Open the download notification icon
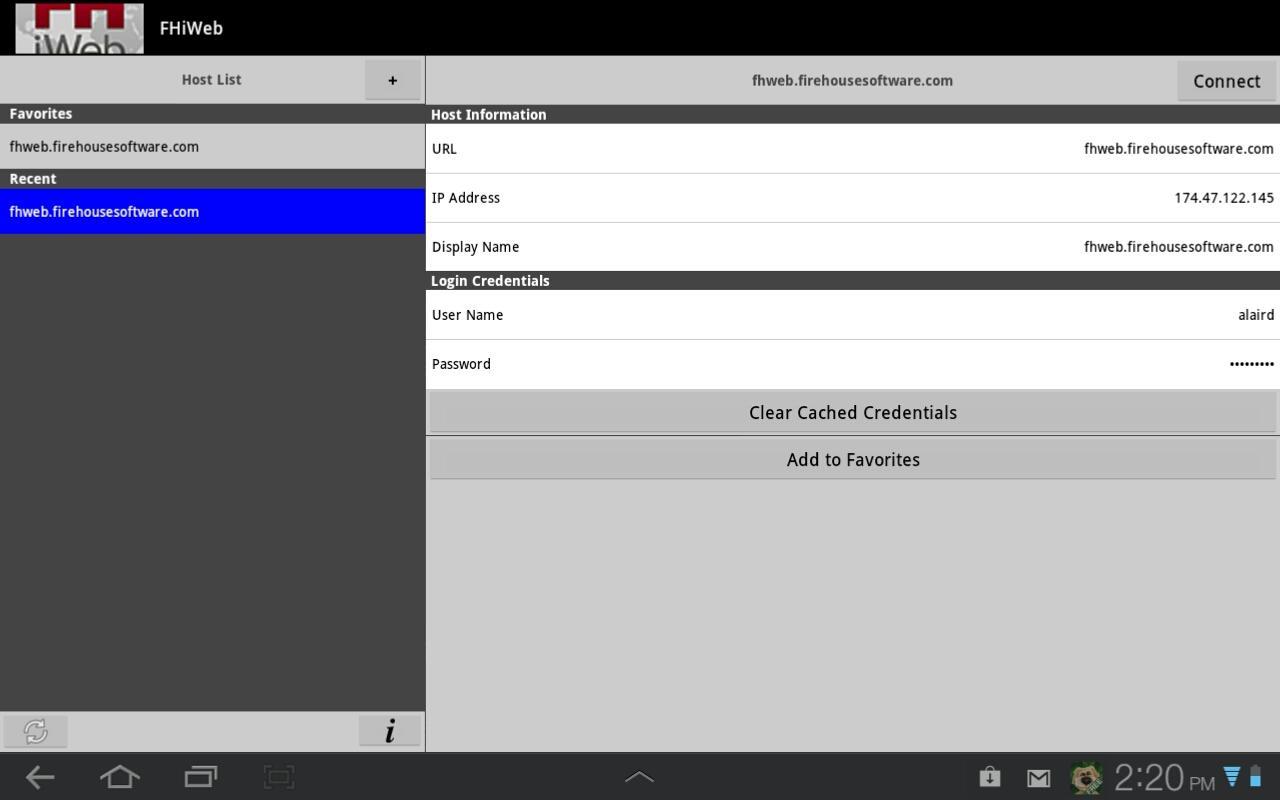This screenshot has height=800, width=1280. (989, 777)
